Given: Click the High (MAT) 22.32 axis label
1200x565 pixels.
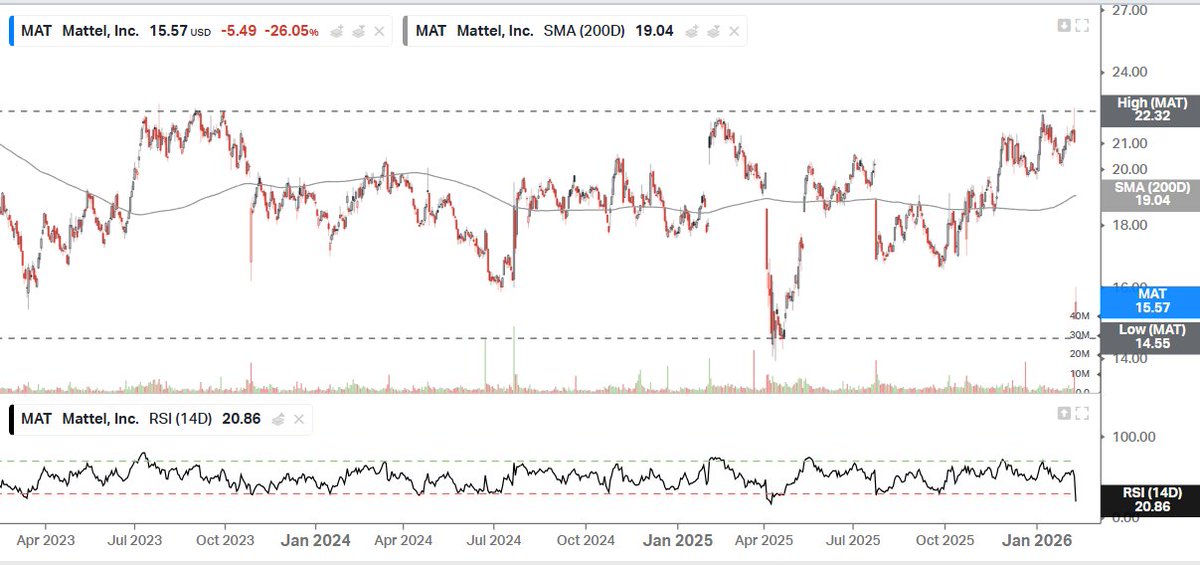Looking at the screenshot, I should pos(1150,110).
